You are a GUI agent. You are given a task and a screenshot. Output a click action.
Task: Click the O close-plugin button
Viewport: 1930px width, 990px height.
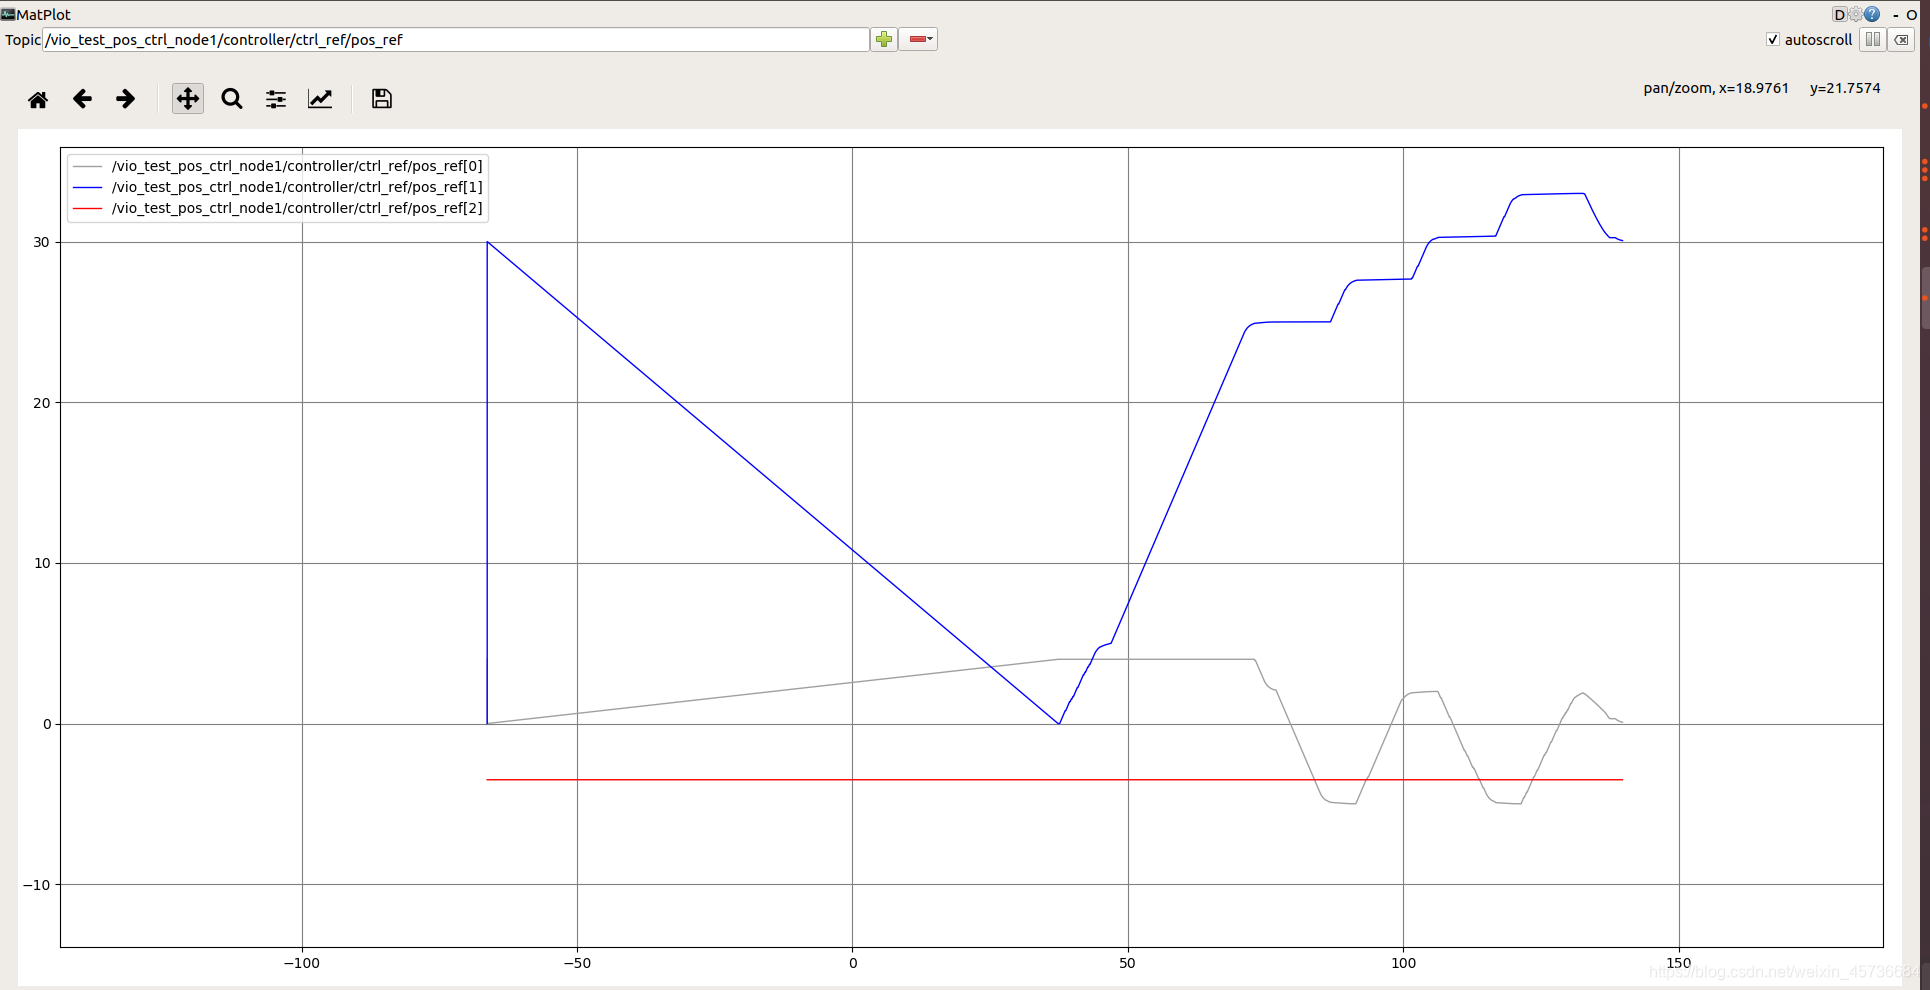(1911, 15)
